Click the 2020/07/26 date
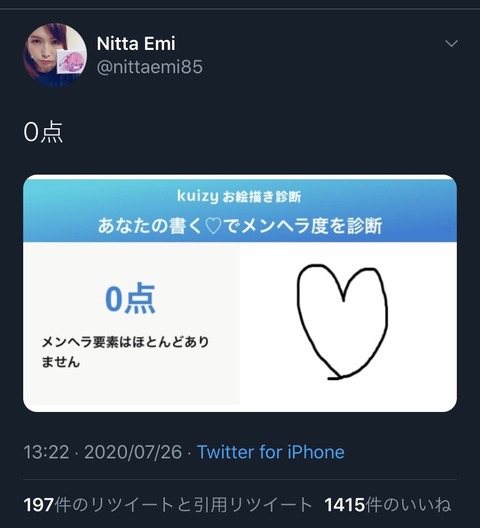480x528 pixels. pyautogui.click(x=133, y=452)
